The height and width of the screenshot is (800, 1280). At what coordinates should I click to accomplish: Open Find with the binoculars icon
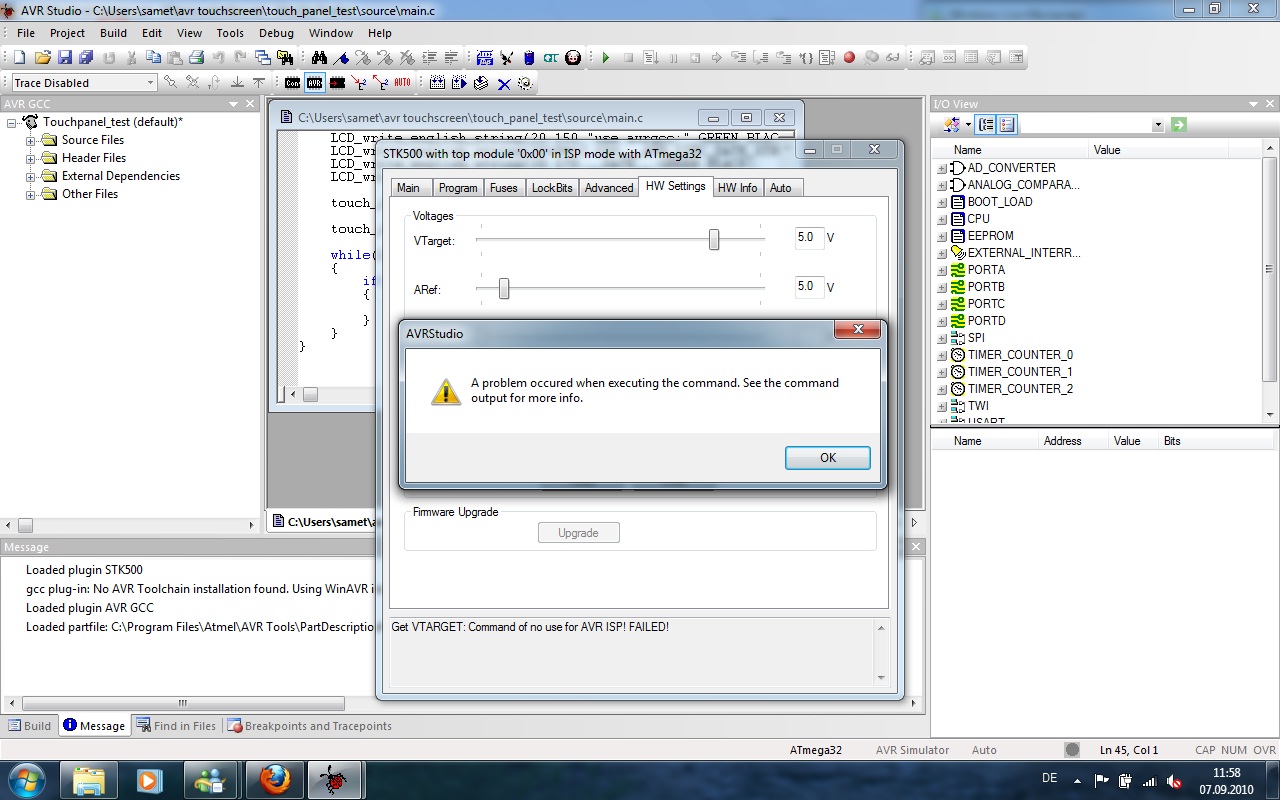pos(318,57)
